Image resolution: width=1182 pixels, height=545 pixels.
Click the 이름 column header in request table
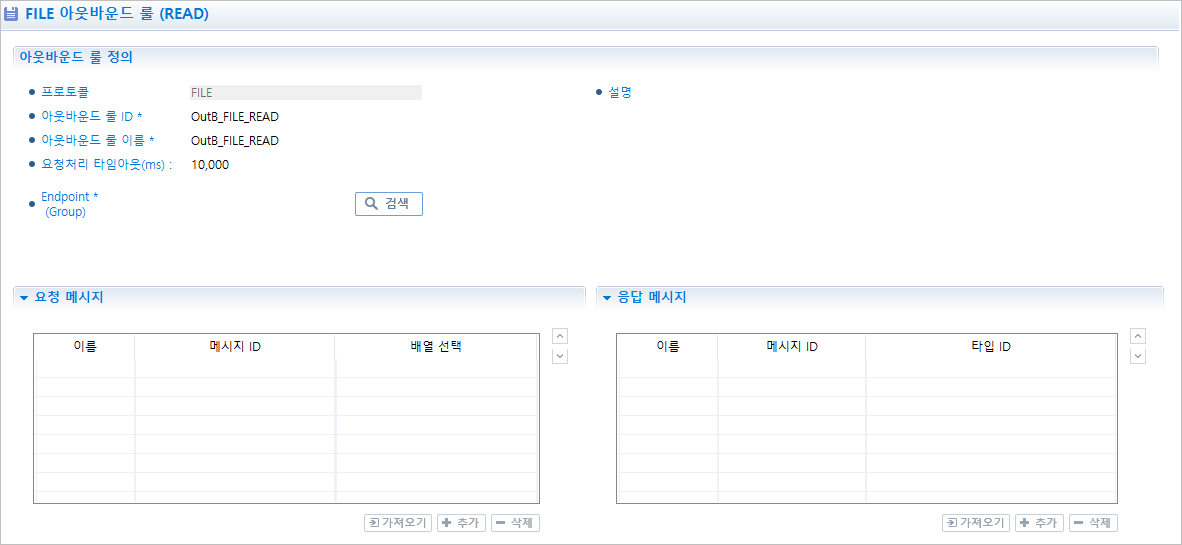84,347
